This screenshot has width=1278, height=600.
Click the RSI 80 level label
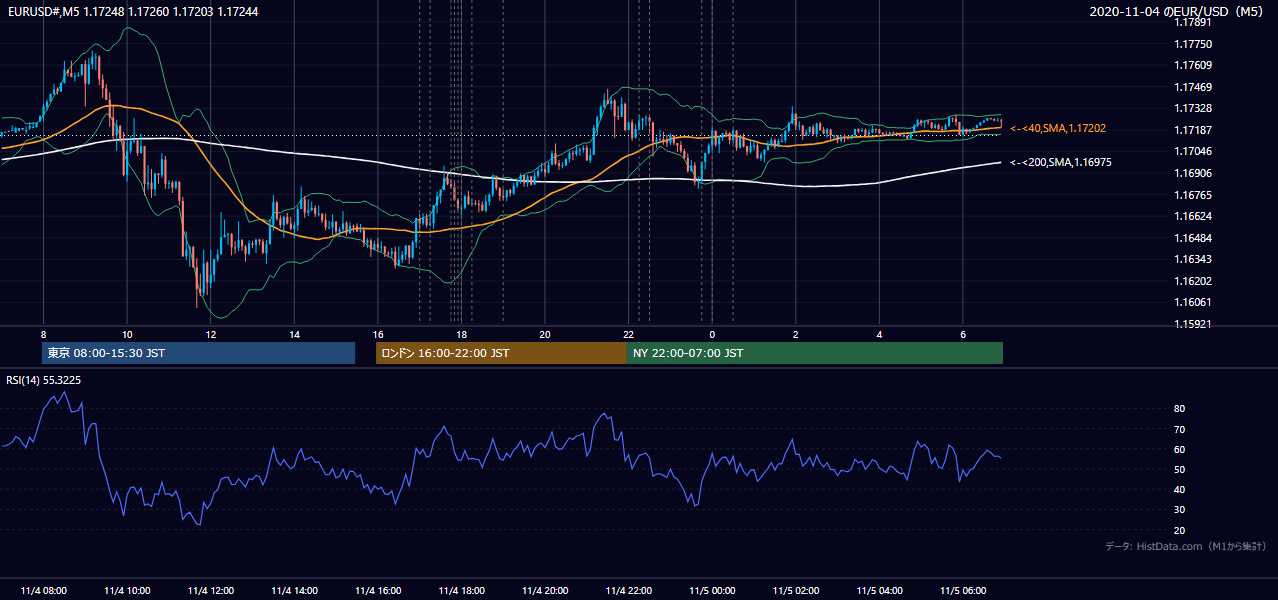tap(1179, 409)
